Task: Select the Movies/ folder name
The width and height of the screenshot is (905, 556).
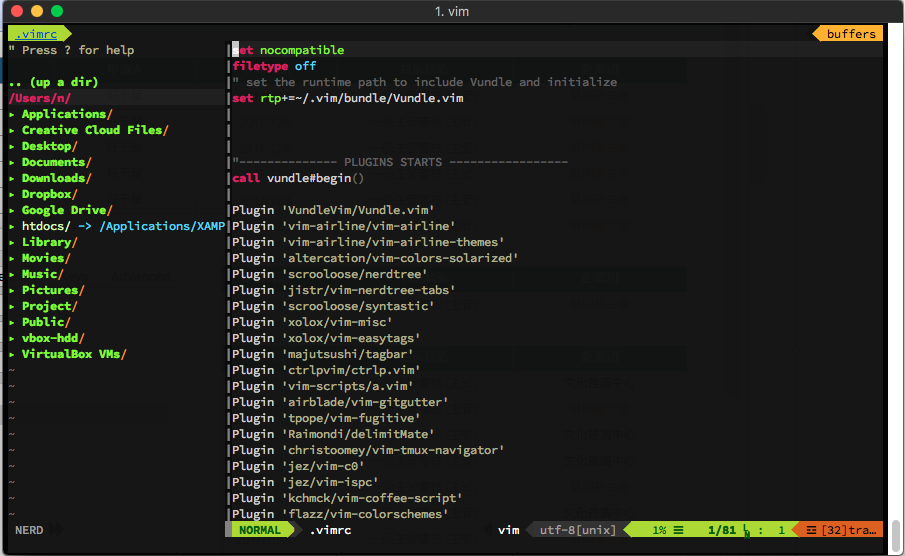Action: pos(46,258)
